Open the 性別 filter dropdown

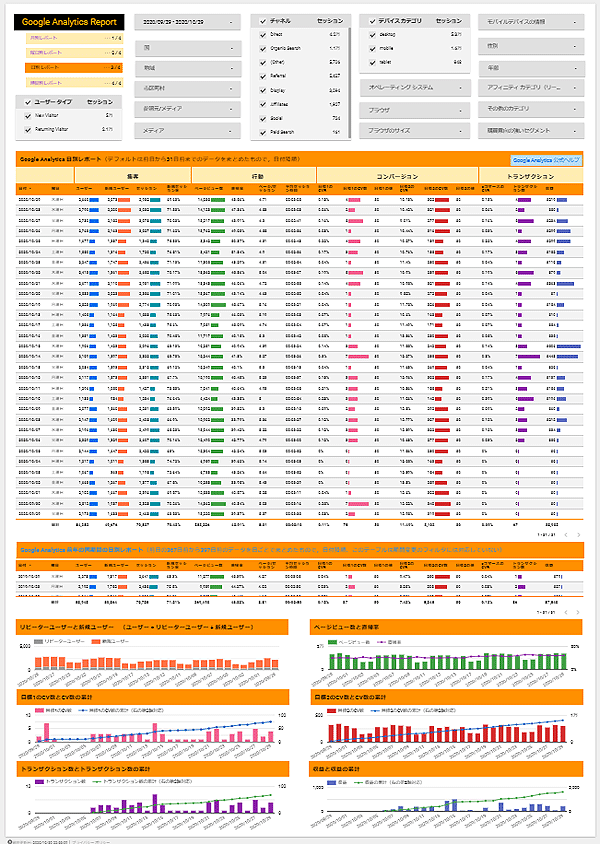click(531, 46)
